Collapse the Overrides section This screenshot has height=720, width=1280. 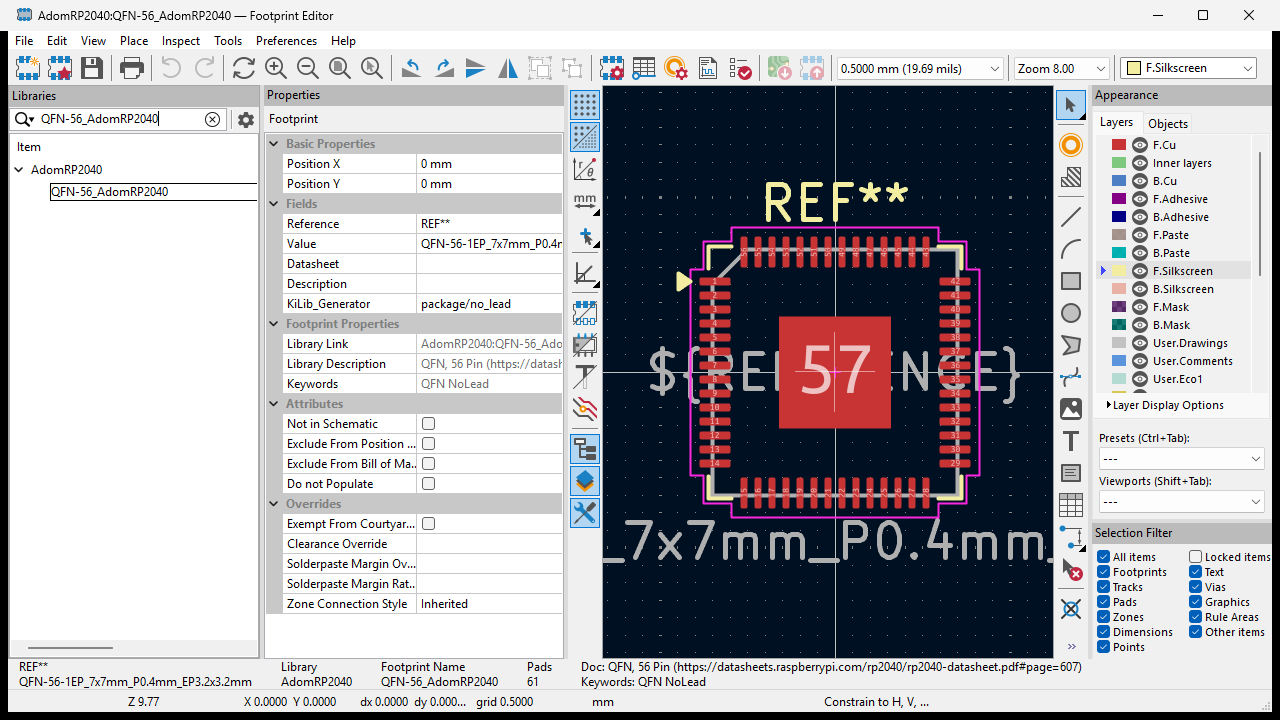click(x=275, y=504)
